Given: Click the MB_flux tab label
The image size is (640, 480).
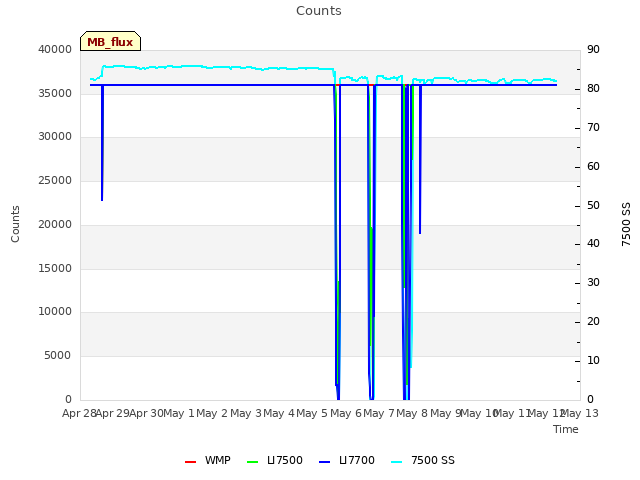Looking at the screenshot, I should coord(110,42).
